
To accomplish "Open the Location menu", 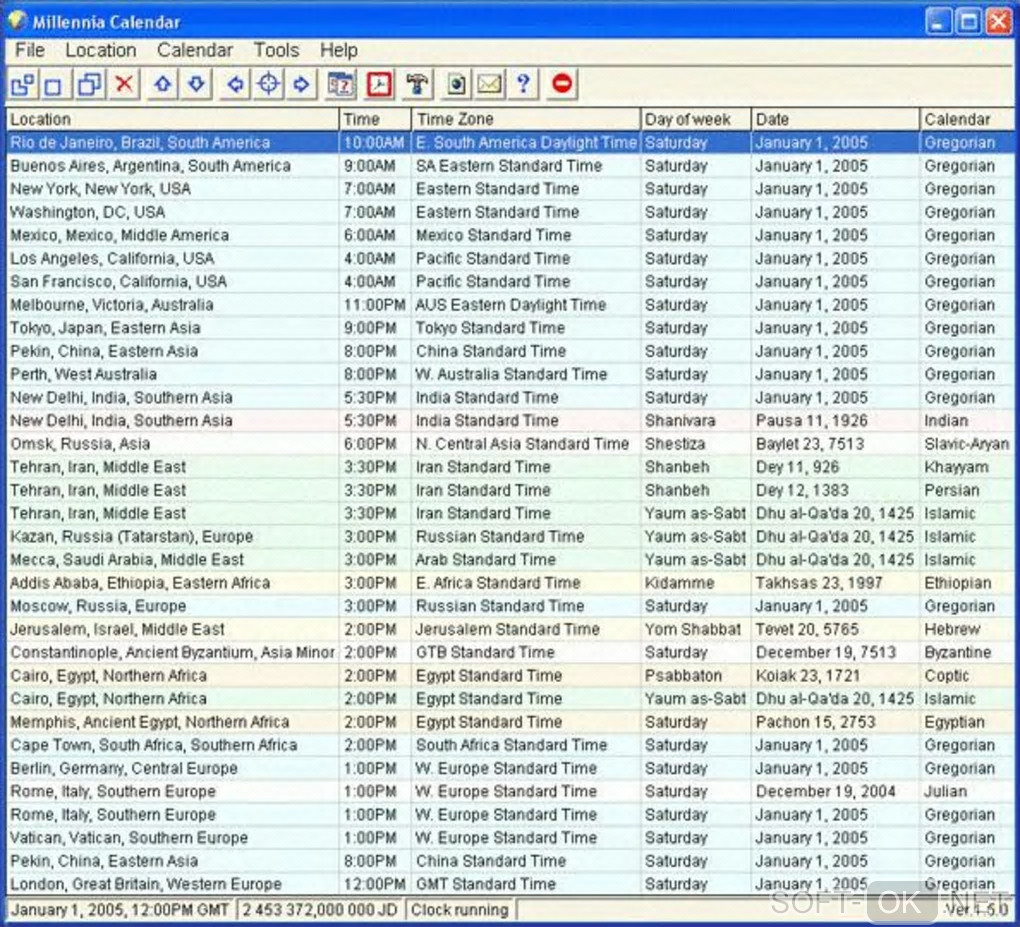I will tap(101, 50).
